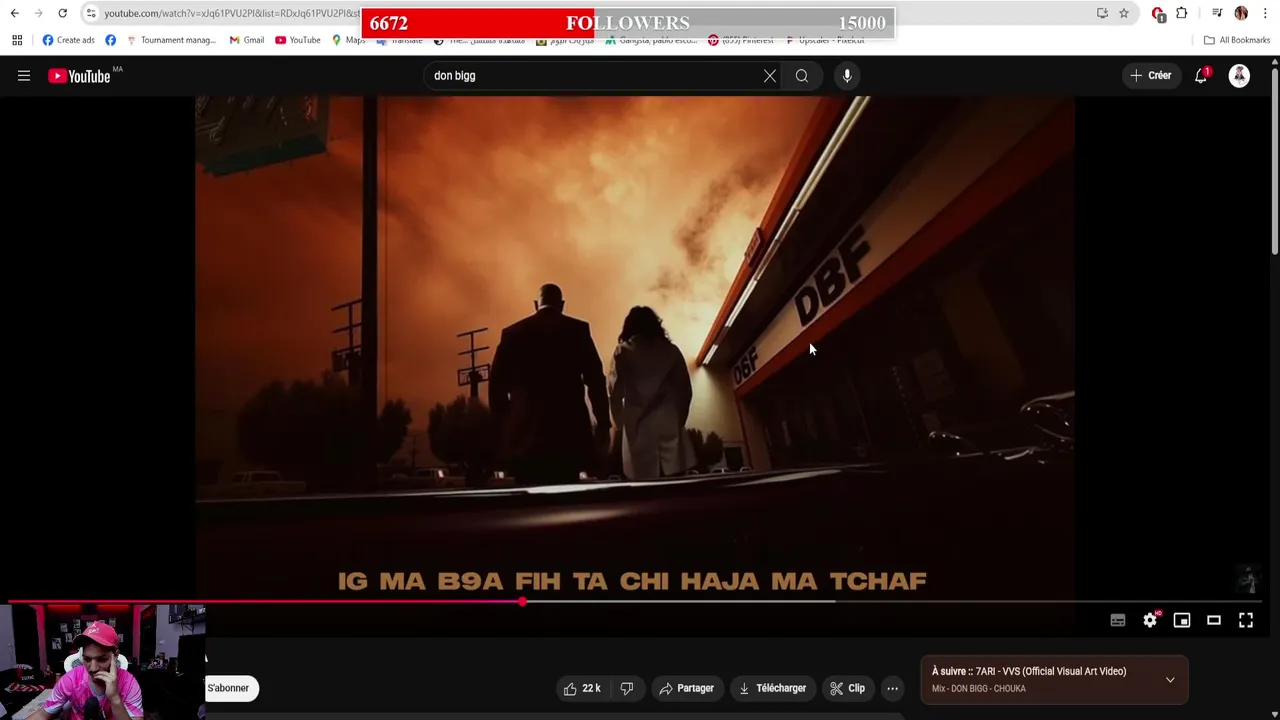The height and width of the screenshot is (720, 1280).
Task: Open 'Create ads' bookmark
Action: click(x=68, y=40)
